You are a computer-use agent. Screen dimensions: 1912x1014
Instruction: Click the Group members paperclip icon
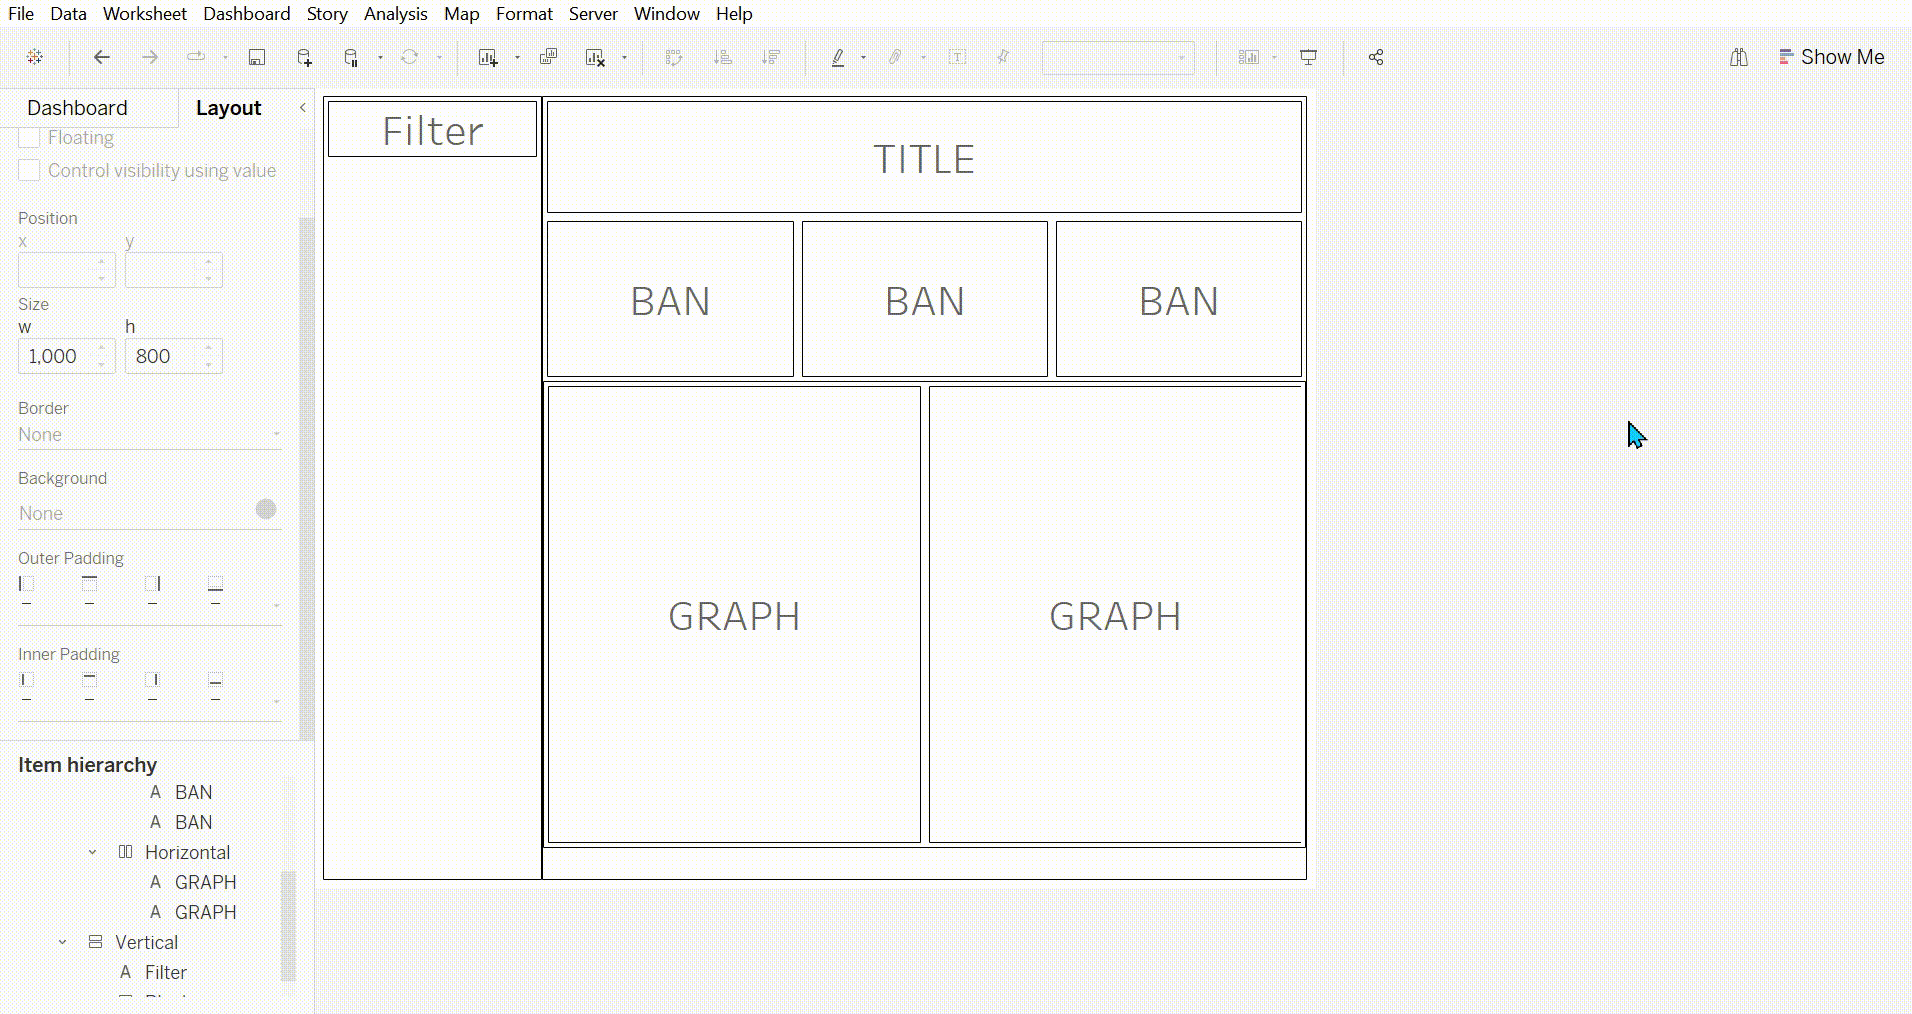pyautogui.click(x=895, y=57)
